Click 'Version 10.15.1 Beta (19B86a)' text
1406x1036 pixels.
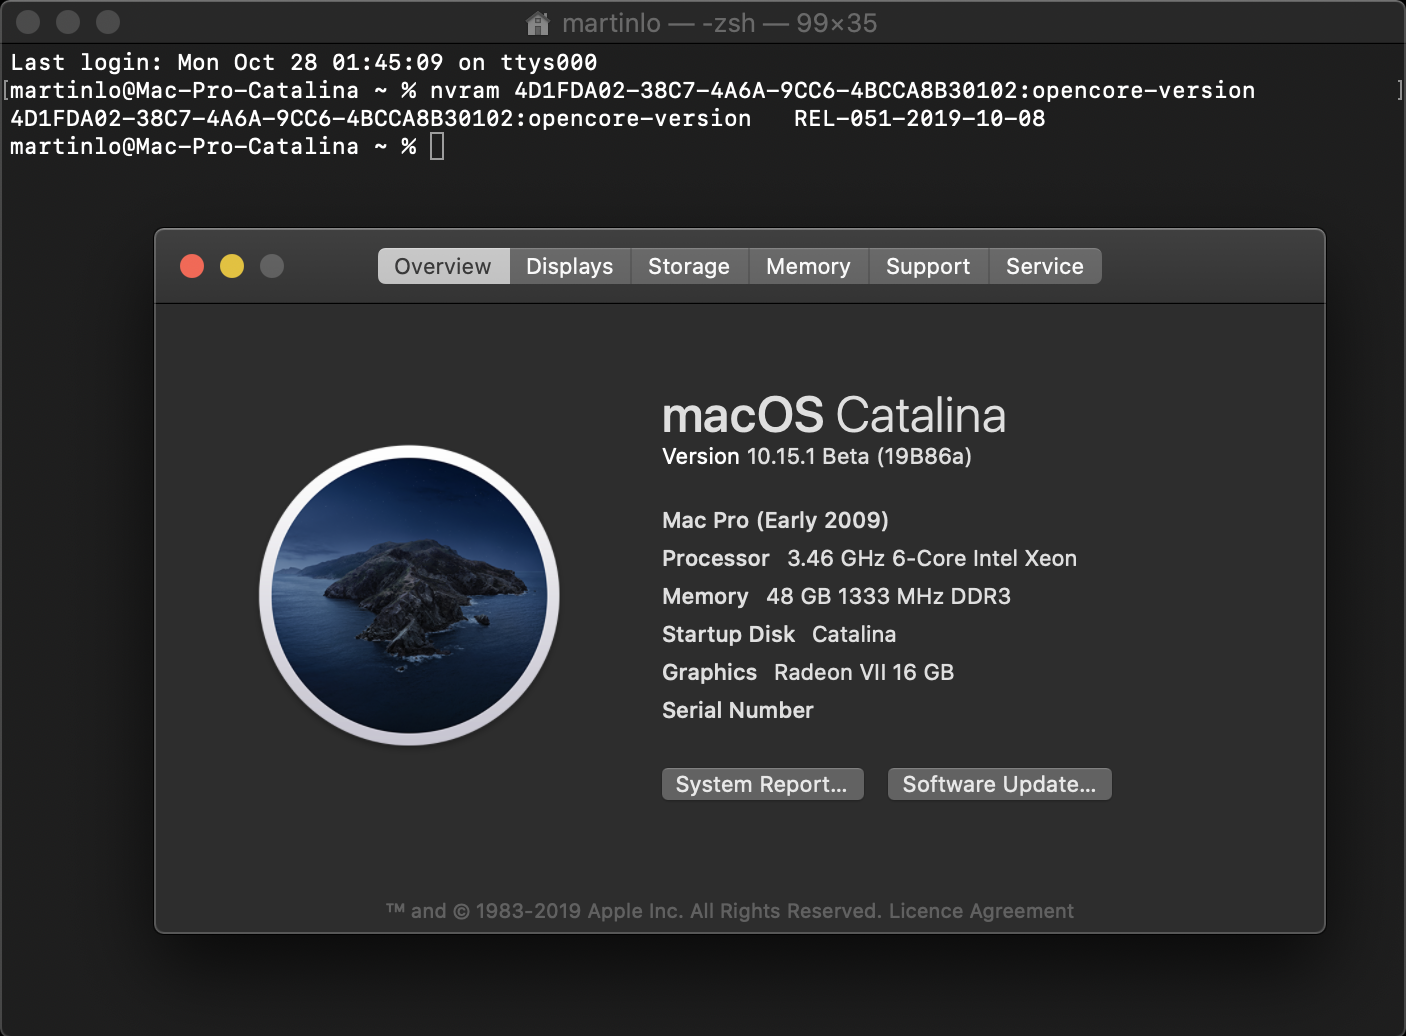817,457
